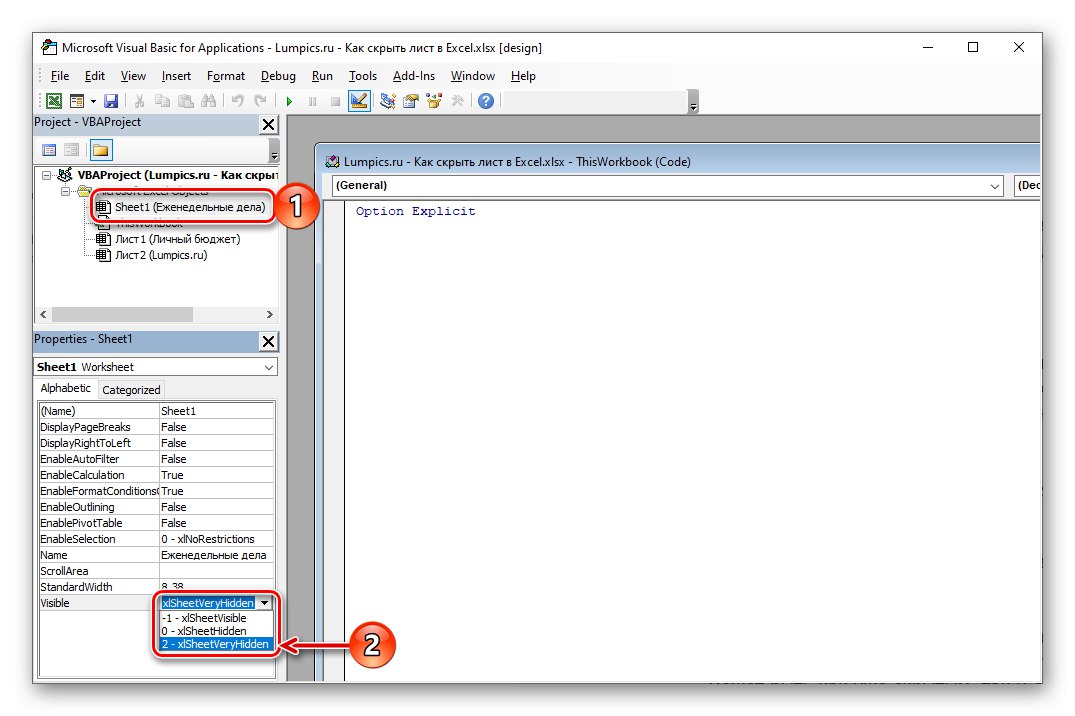Viewport: 1075px width, 716px height.
Task: Open the Window menu
Action: 472,76
